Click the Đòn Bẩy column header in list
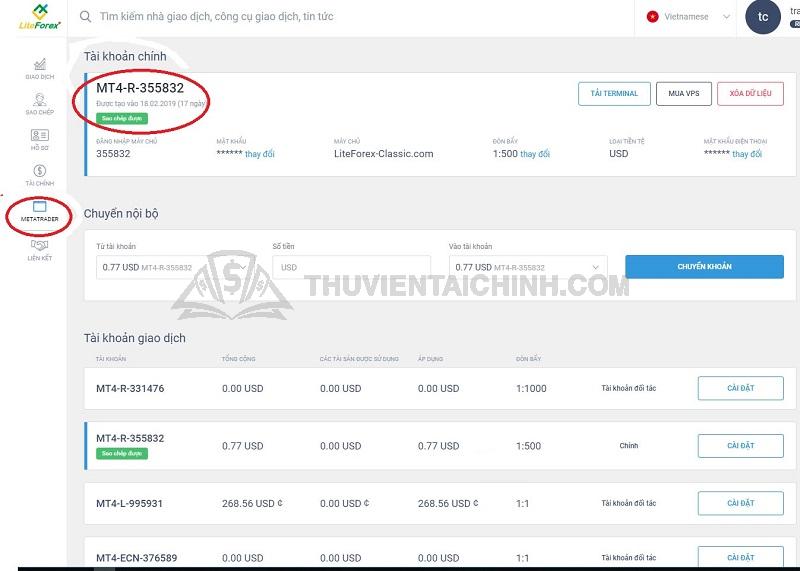 coord(528,359)
